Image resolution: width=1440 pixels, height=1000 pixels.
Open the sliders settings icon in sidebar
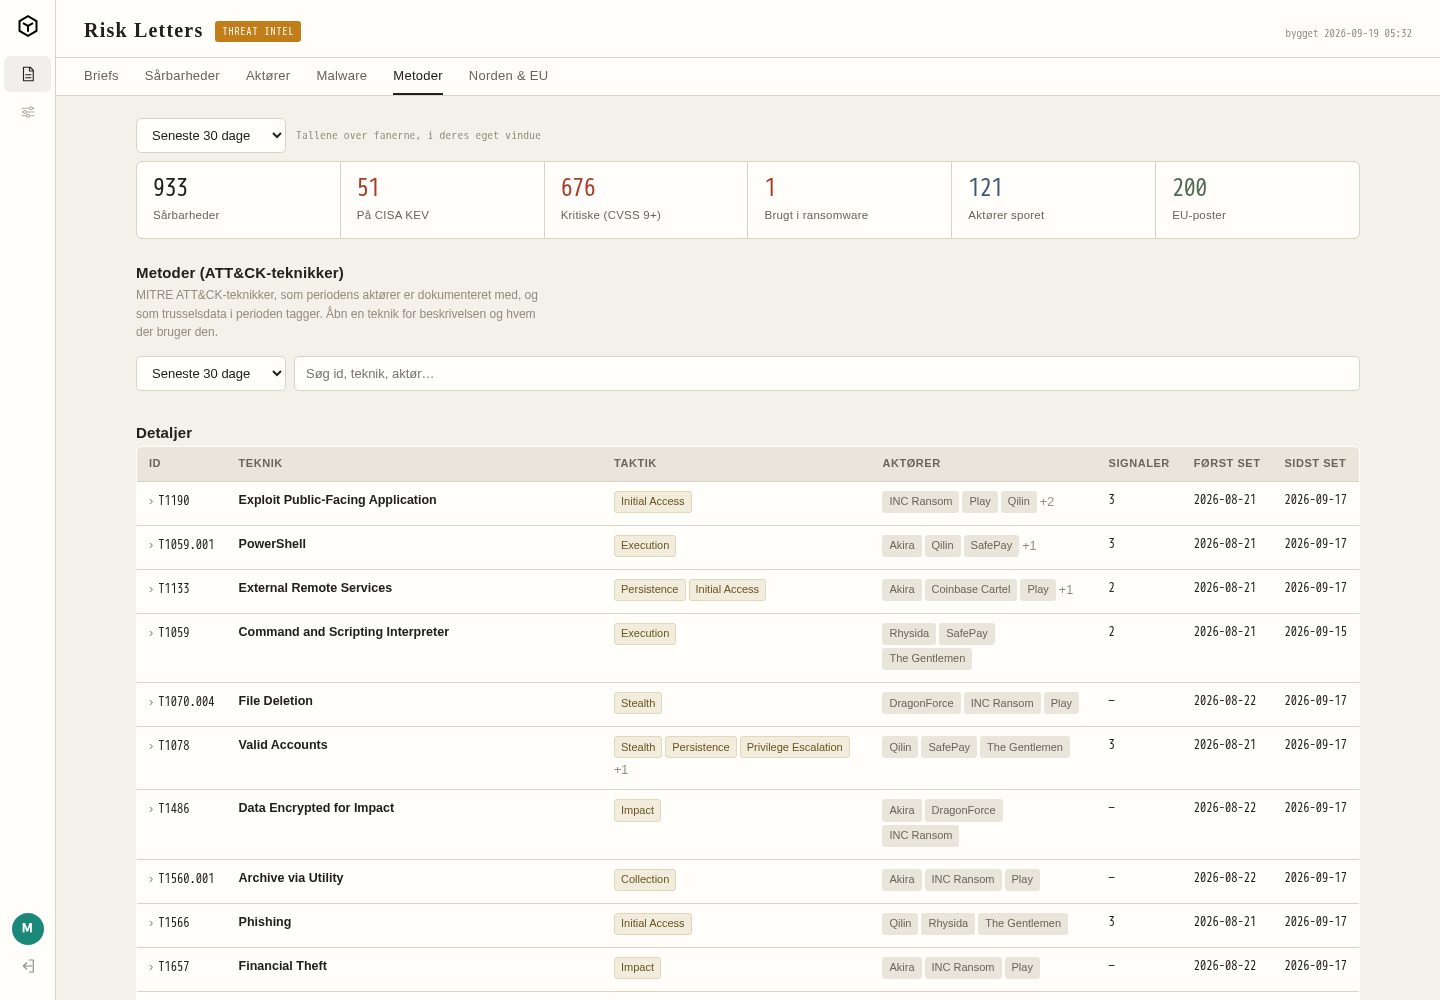(28, 112)
